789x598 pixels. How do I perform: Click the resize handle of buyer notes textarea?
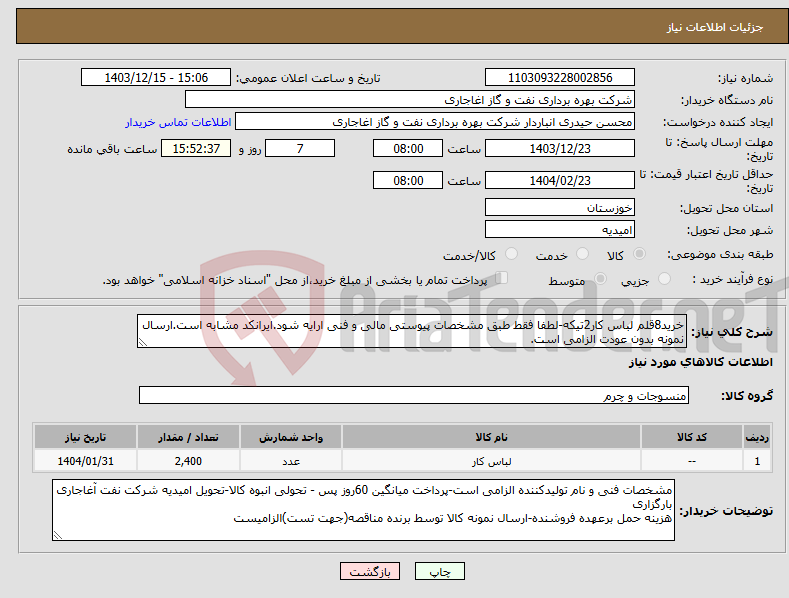click(x=57, y=536)
